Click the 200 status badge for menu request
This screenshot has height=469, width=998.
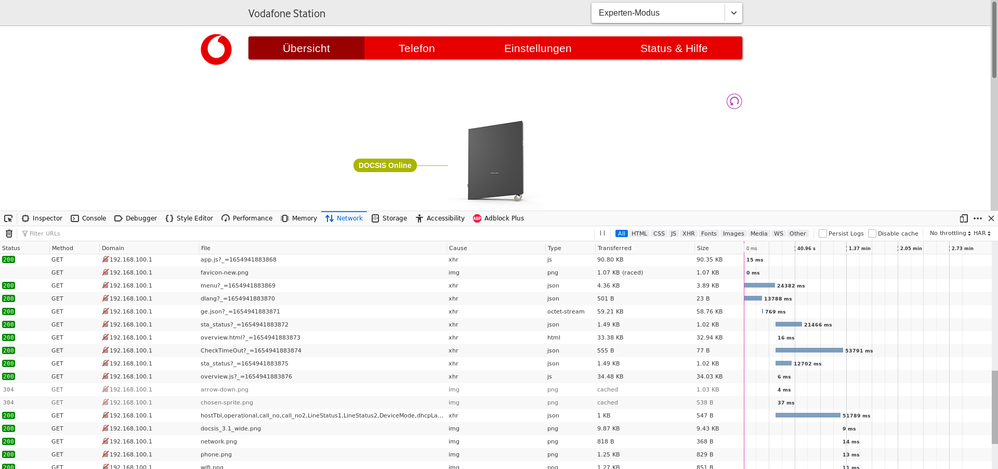[x=8, y=286]
